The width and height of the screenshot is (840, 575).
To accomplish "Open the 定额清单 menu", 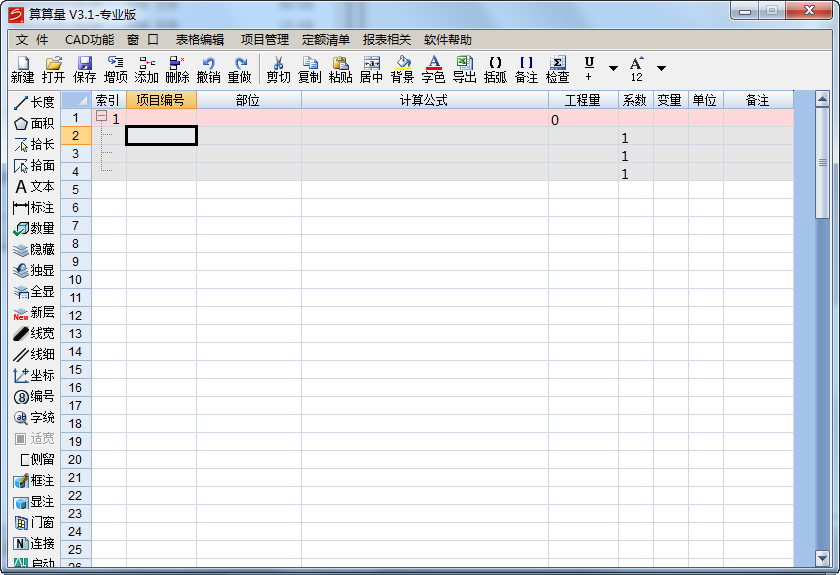I will (x=326, y=40).
